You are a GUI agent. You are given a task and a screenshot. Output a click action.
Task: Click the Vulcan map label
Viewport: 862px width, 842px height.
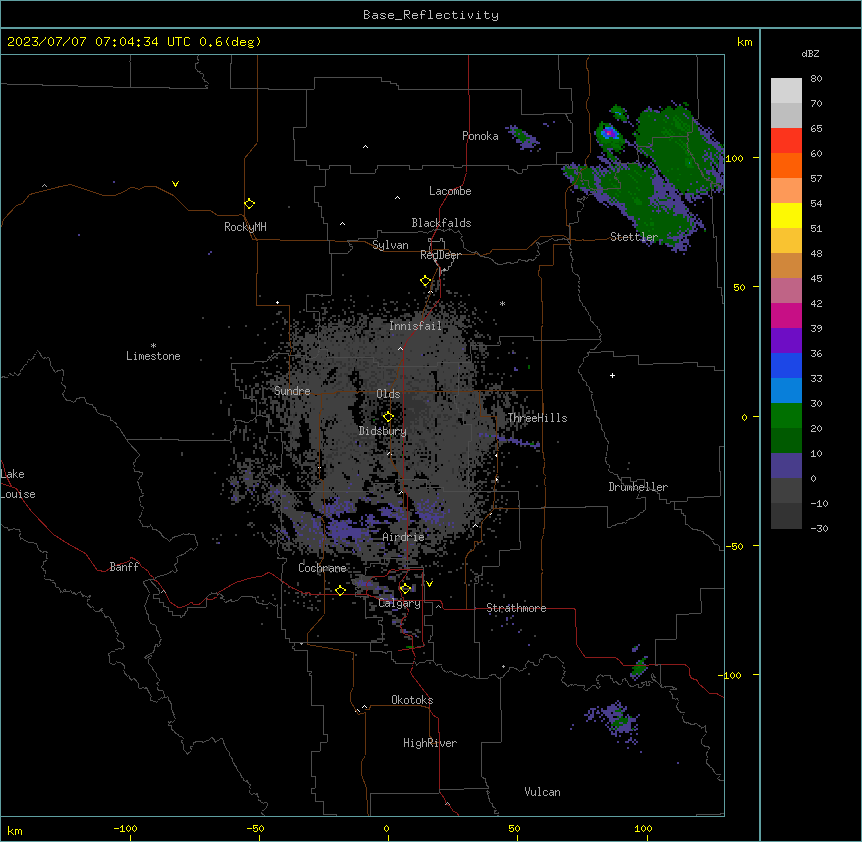pos(542,792)
